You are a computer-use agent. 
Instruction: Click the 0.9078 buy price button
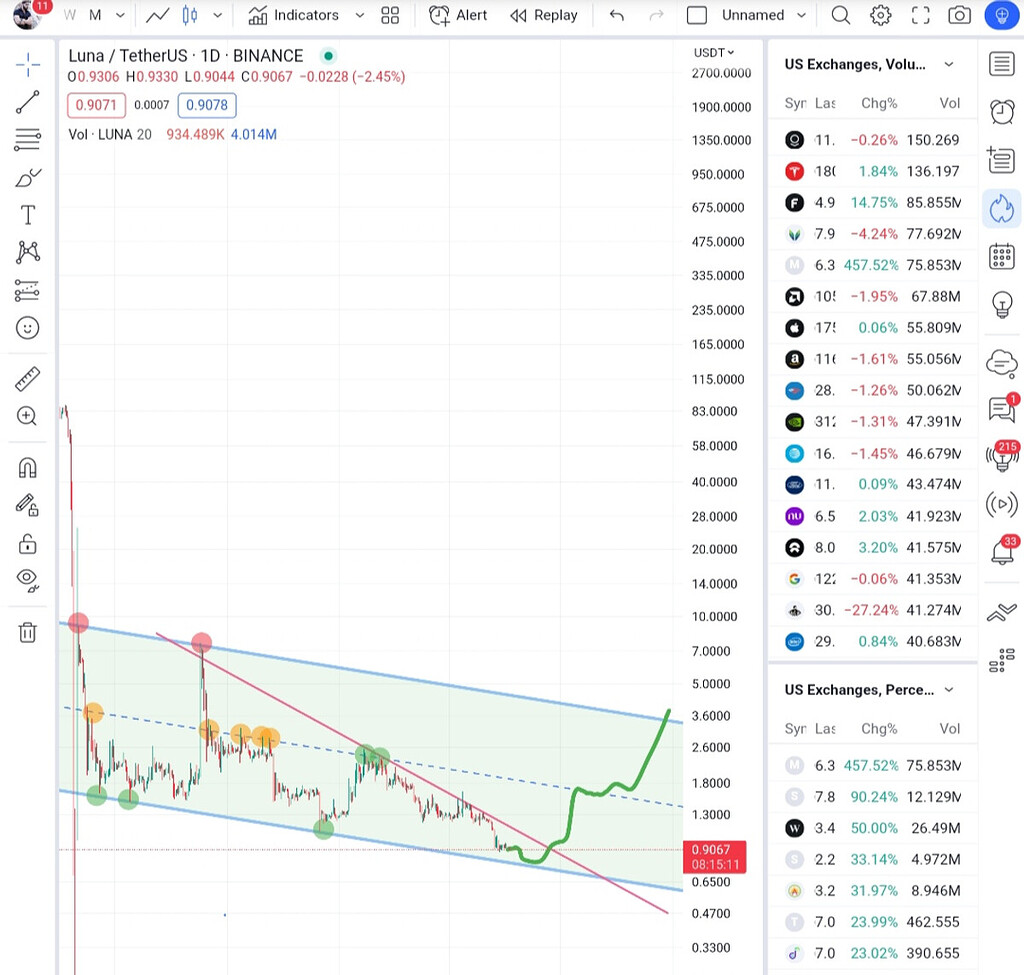206,105
